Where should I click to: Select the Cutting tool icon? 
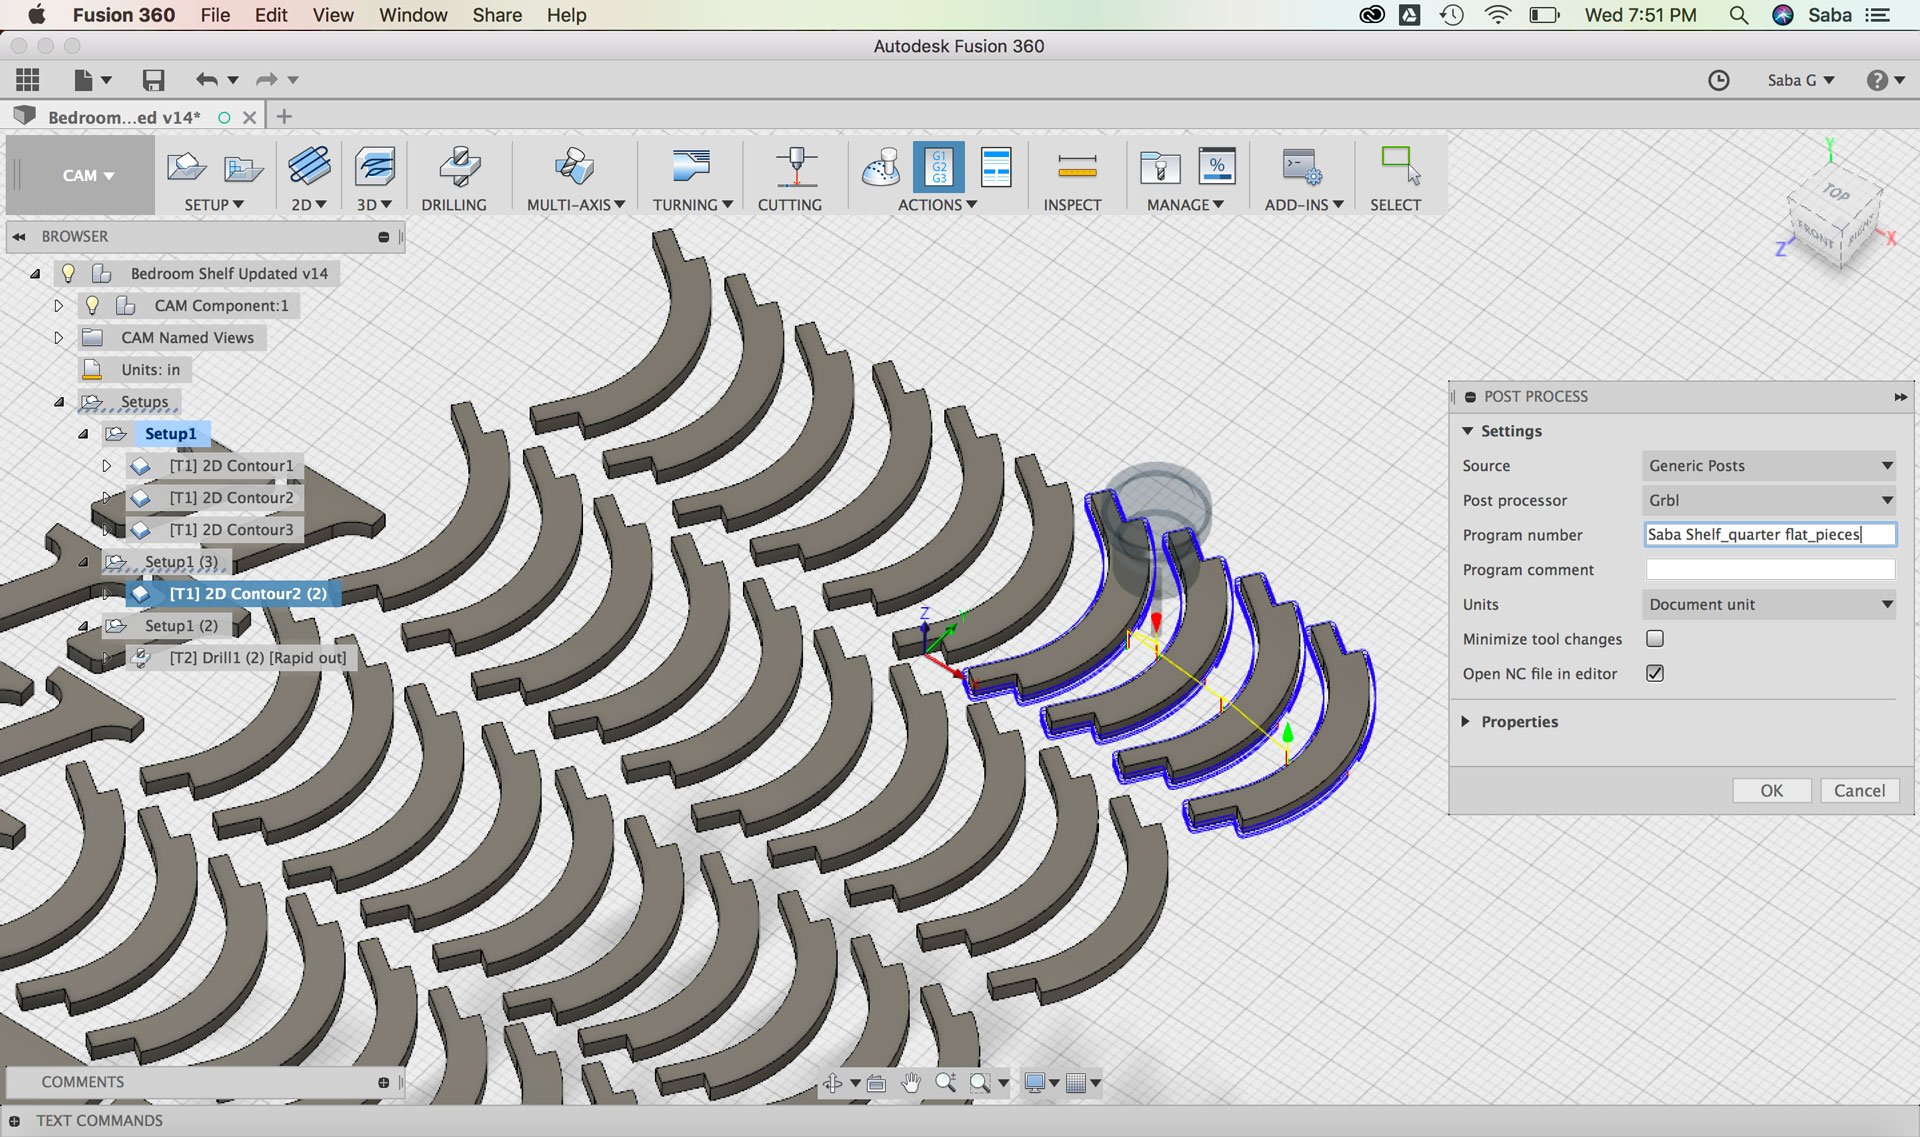click(x=795, y=167)
